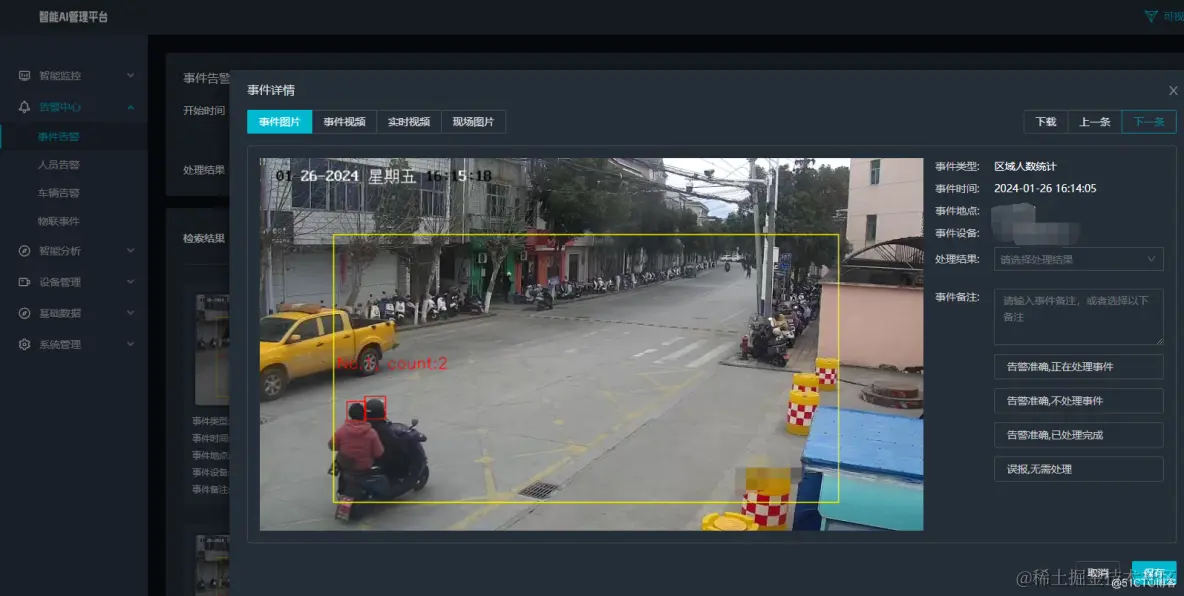
Task: Click the street camera event image
Action: pos(591,344)
